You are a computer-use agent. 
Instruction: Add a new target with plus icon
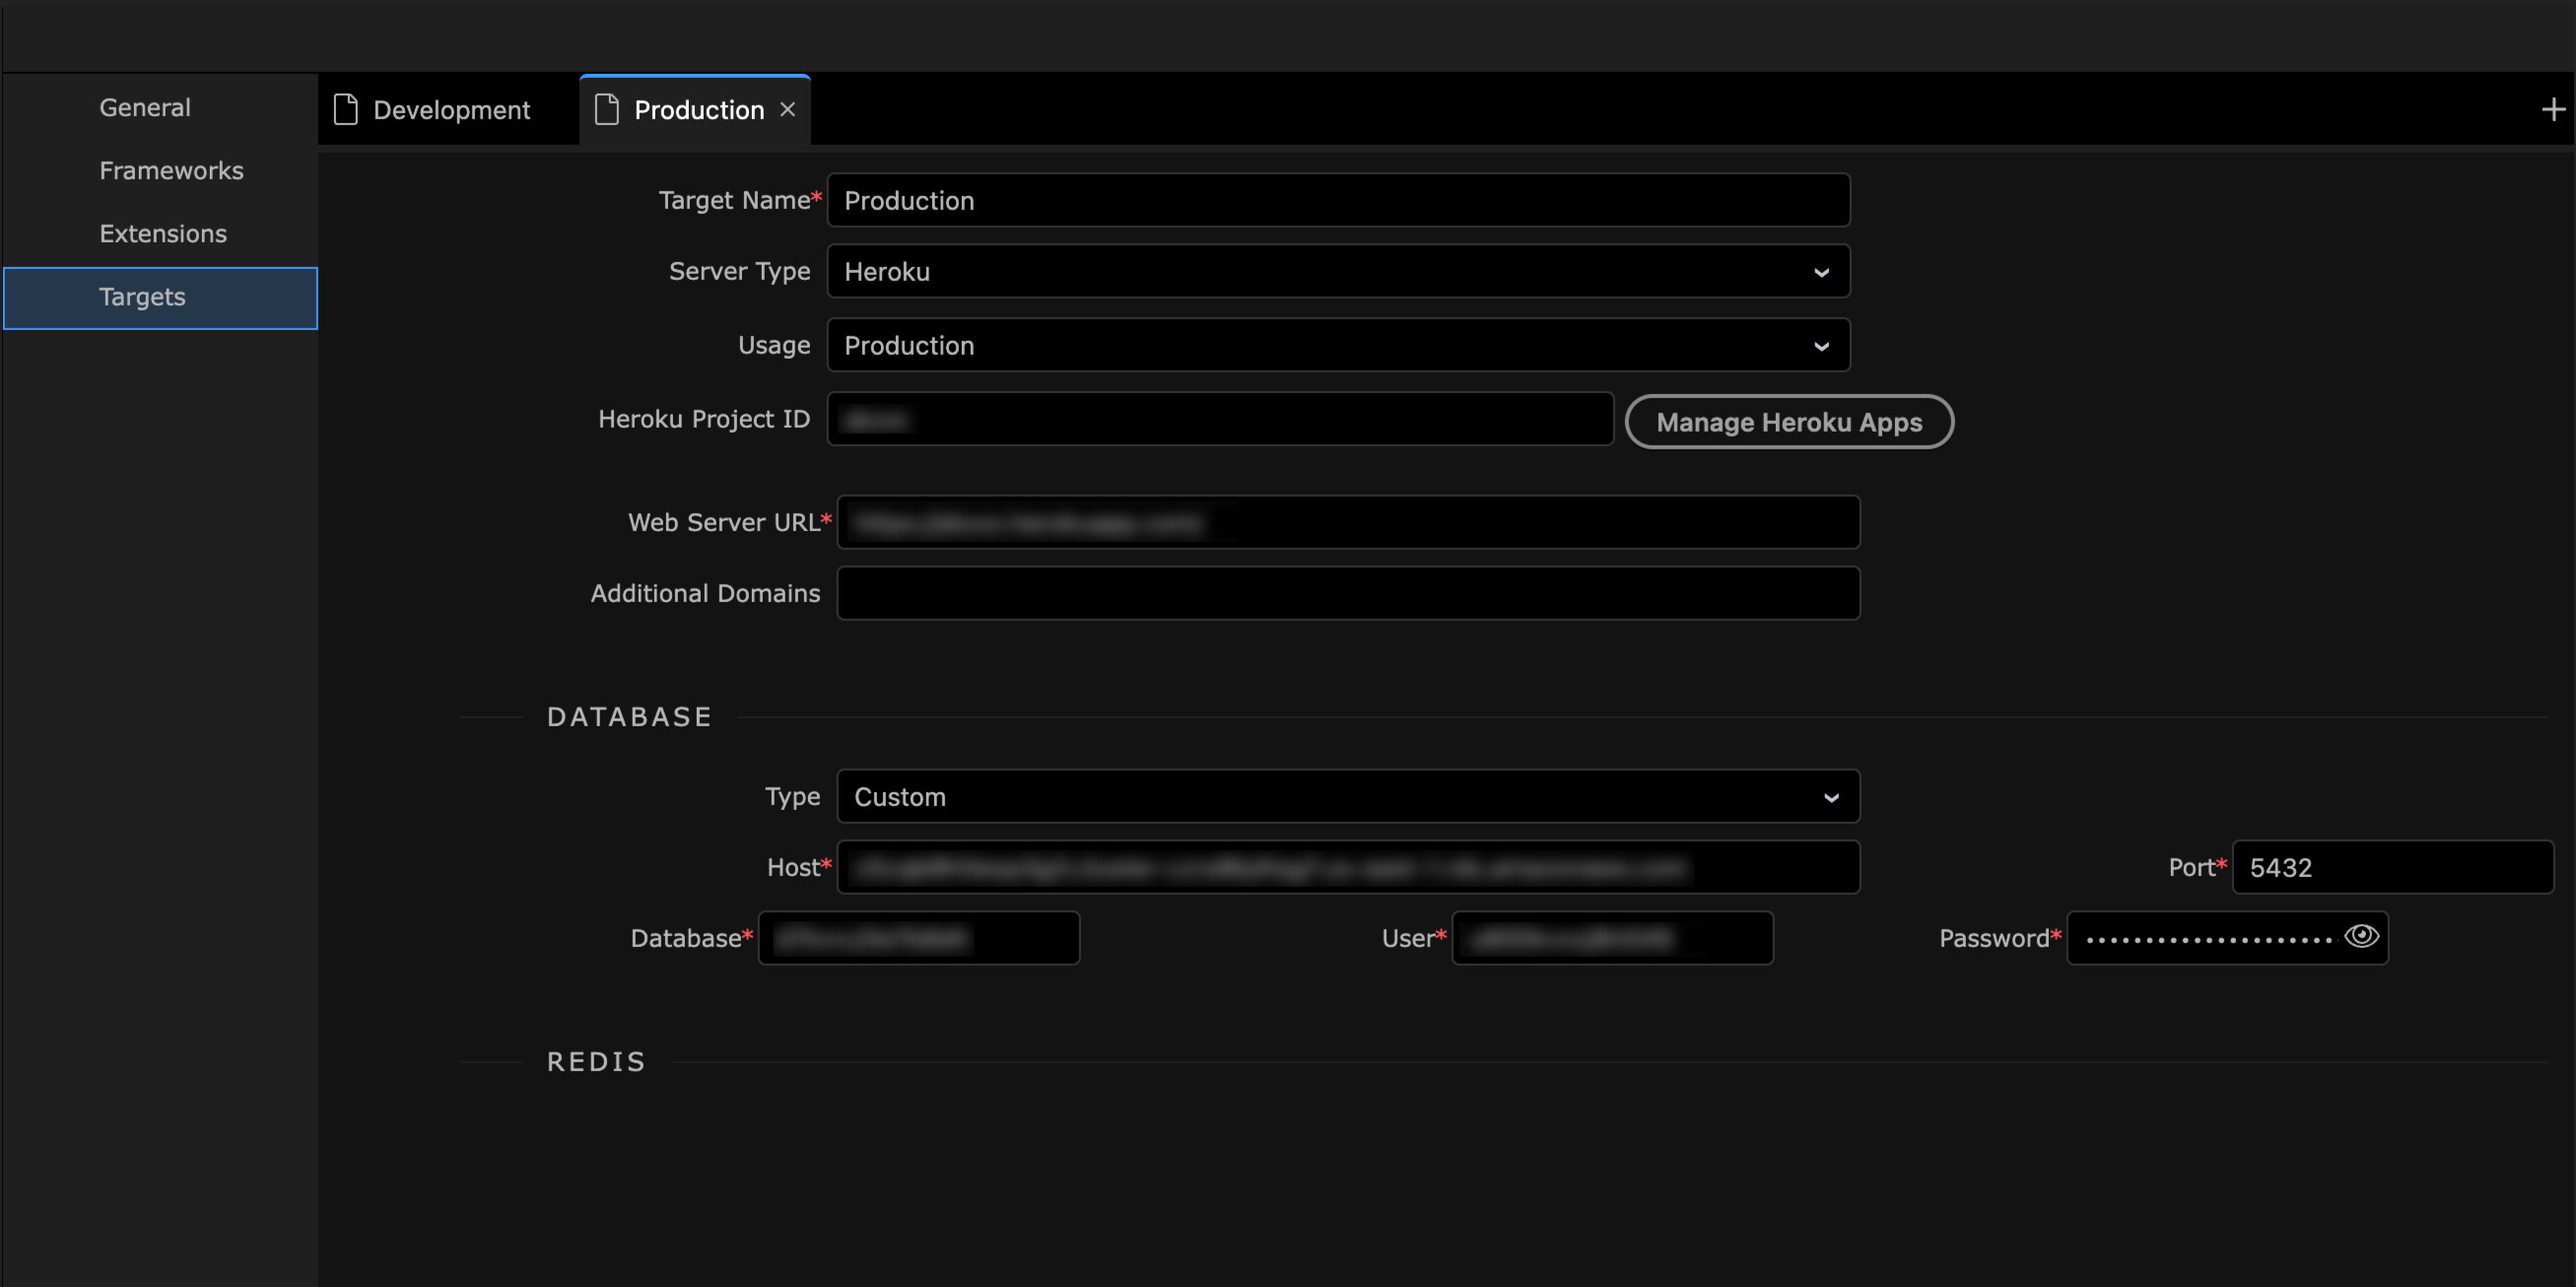(2552, 109)
